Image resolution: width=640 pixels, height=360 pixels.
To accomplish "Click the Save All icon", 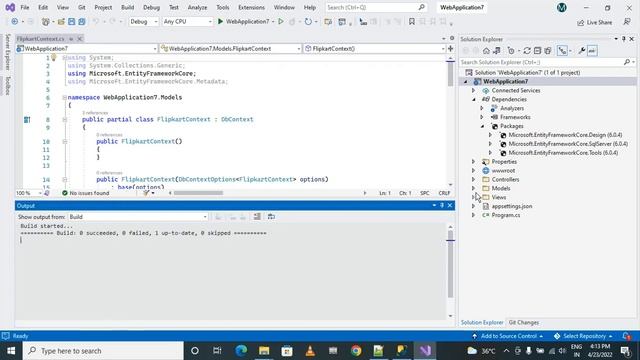I will (82, 22).
